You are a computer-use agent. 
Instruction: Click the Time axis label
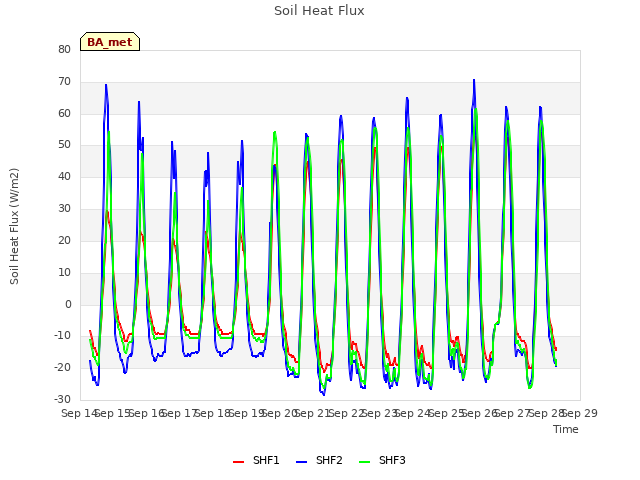(x=566, y=429)
